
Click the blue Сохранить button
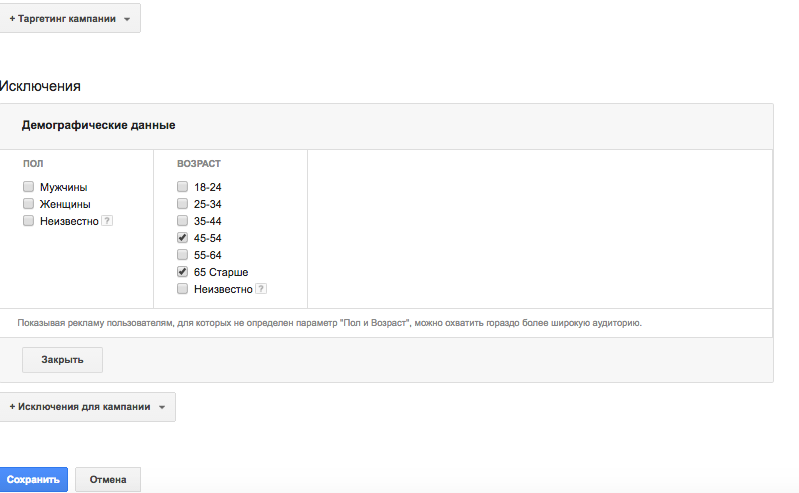(33, 480)
